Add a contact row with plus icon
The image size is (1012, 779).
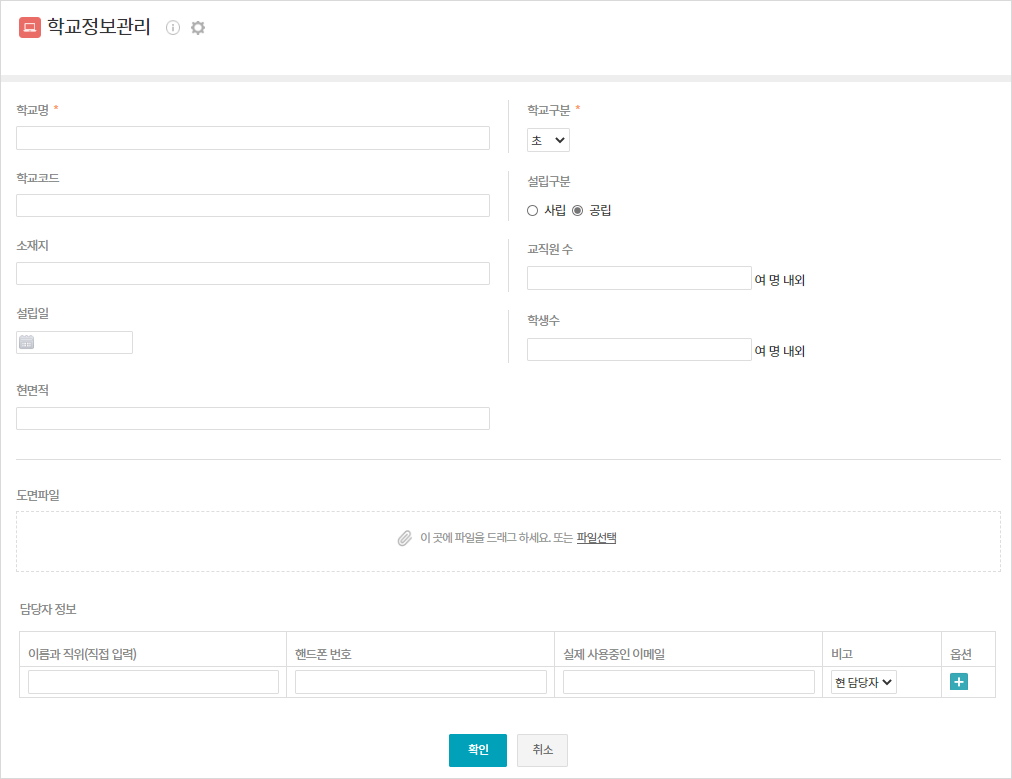(x=958, y=682)
